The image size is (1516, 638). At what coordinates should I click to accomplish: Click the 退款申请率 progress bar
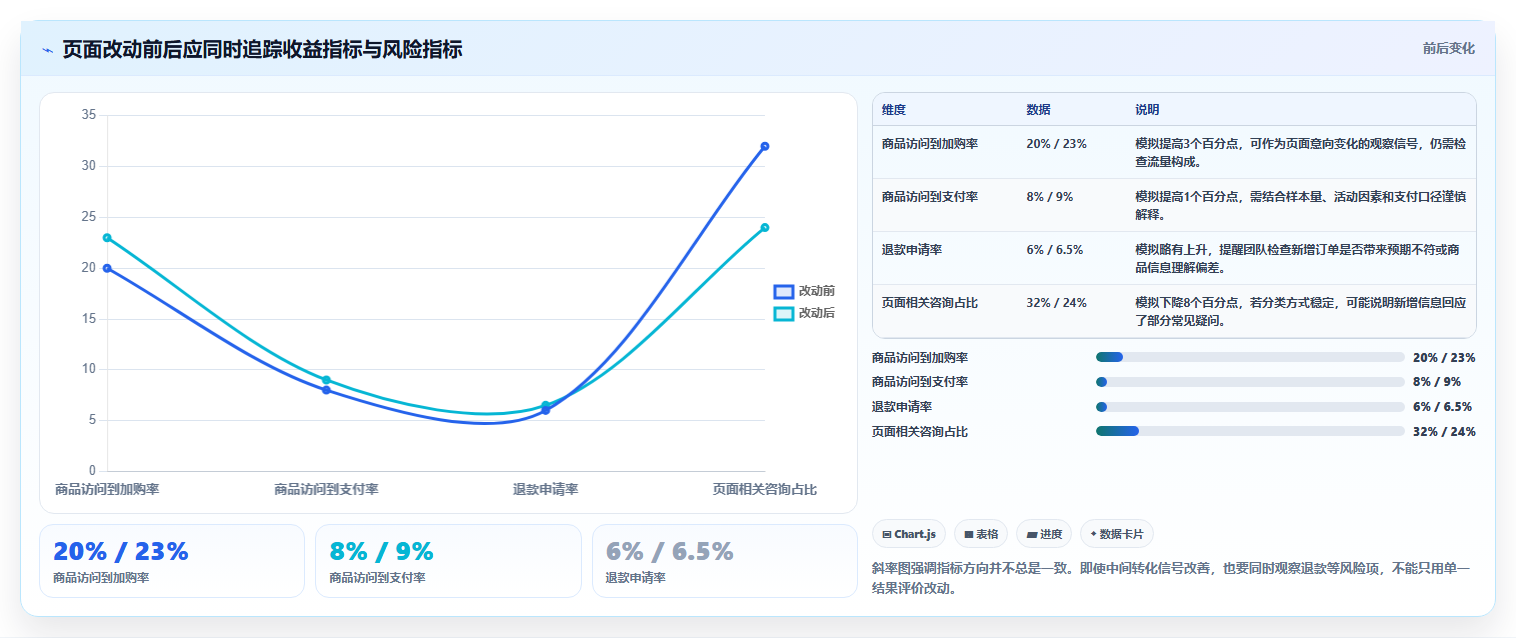(1250, 407)
